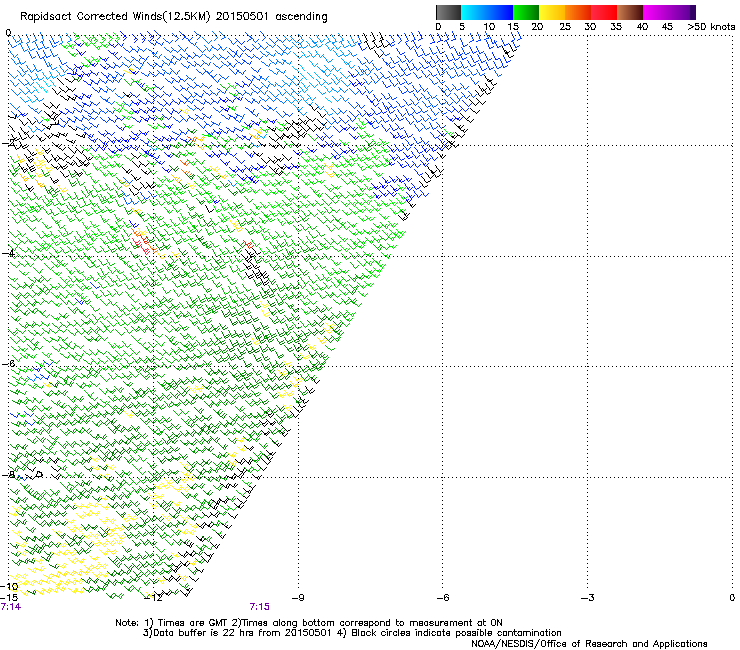The height and width of the screenshot is (650, 740).
Task: Click the purple '7:14' time label
Action: coord(11,607)
